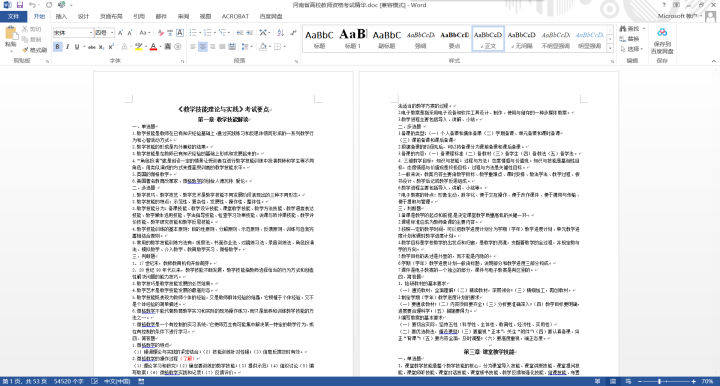Activate the Format Painter (格式刷)
Image resolution: width=720 pixels, height=386 pixels.
(34, 50)
